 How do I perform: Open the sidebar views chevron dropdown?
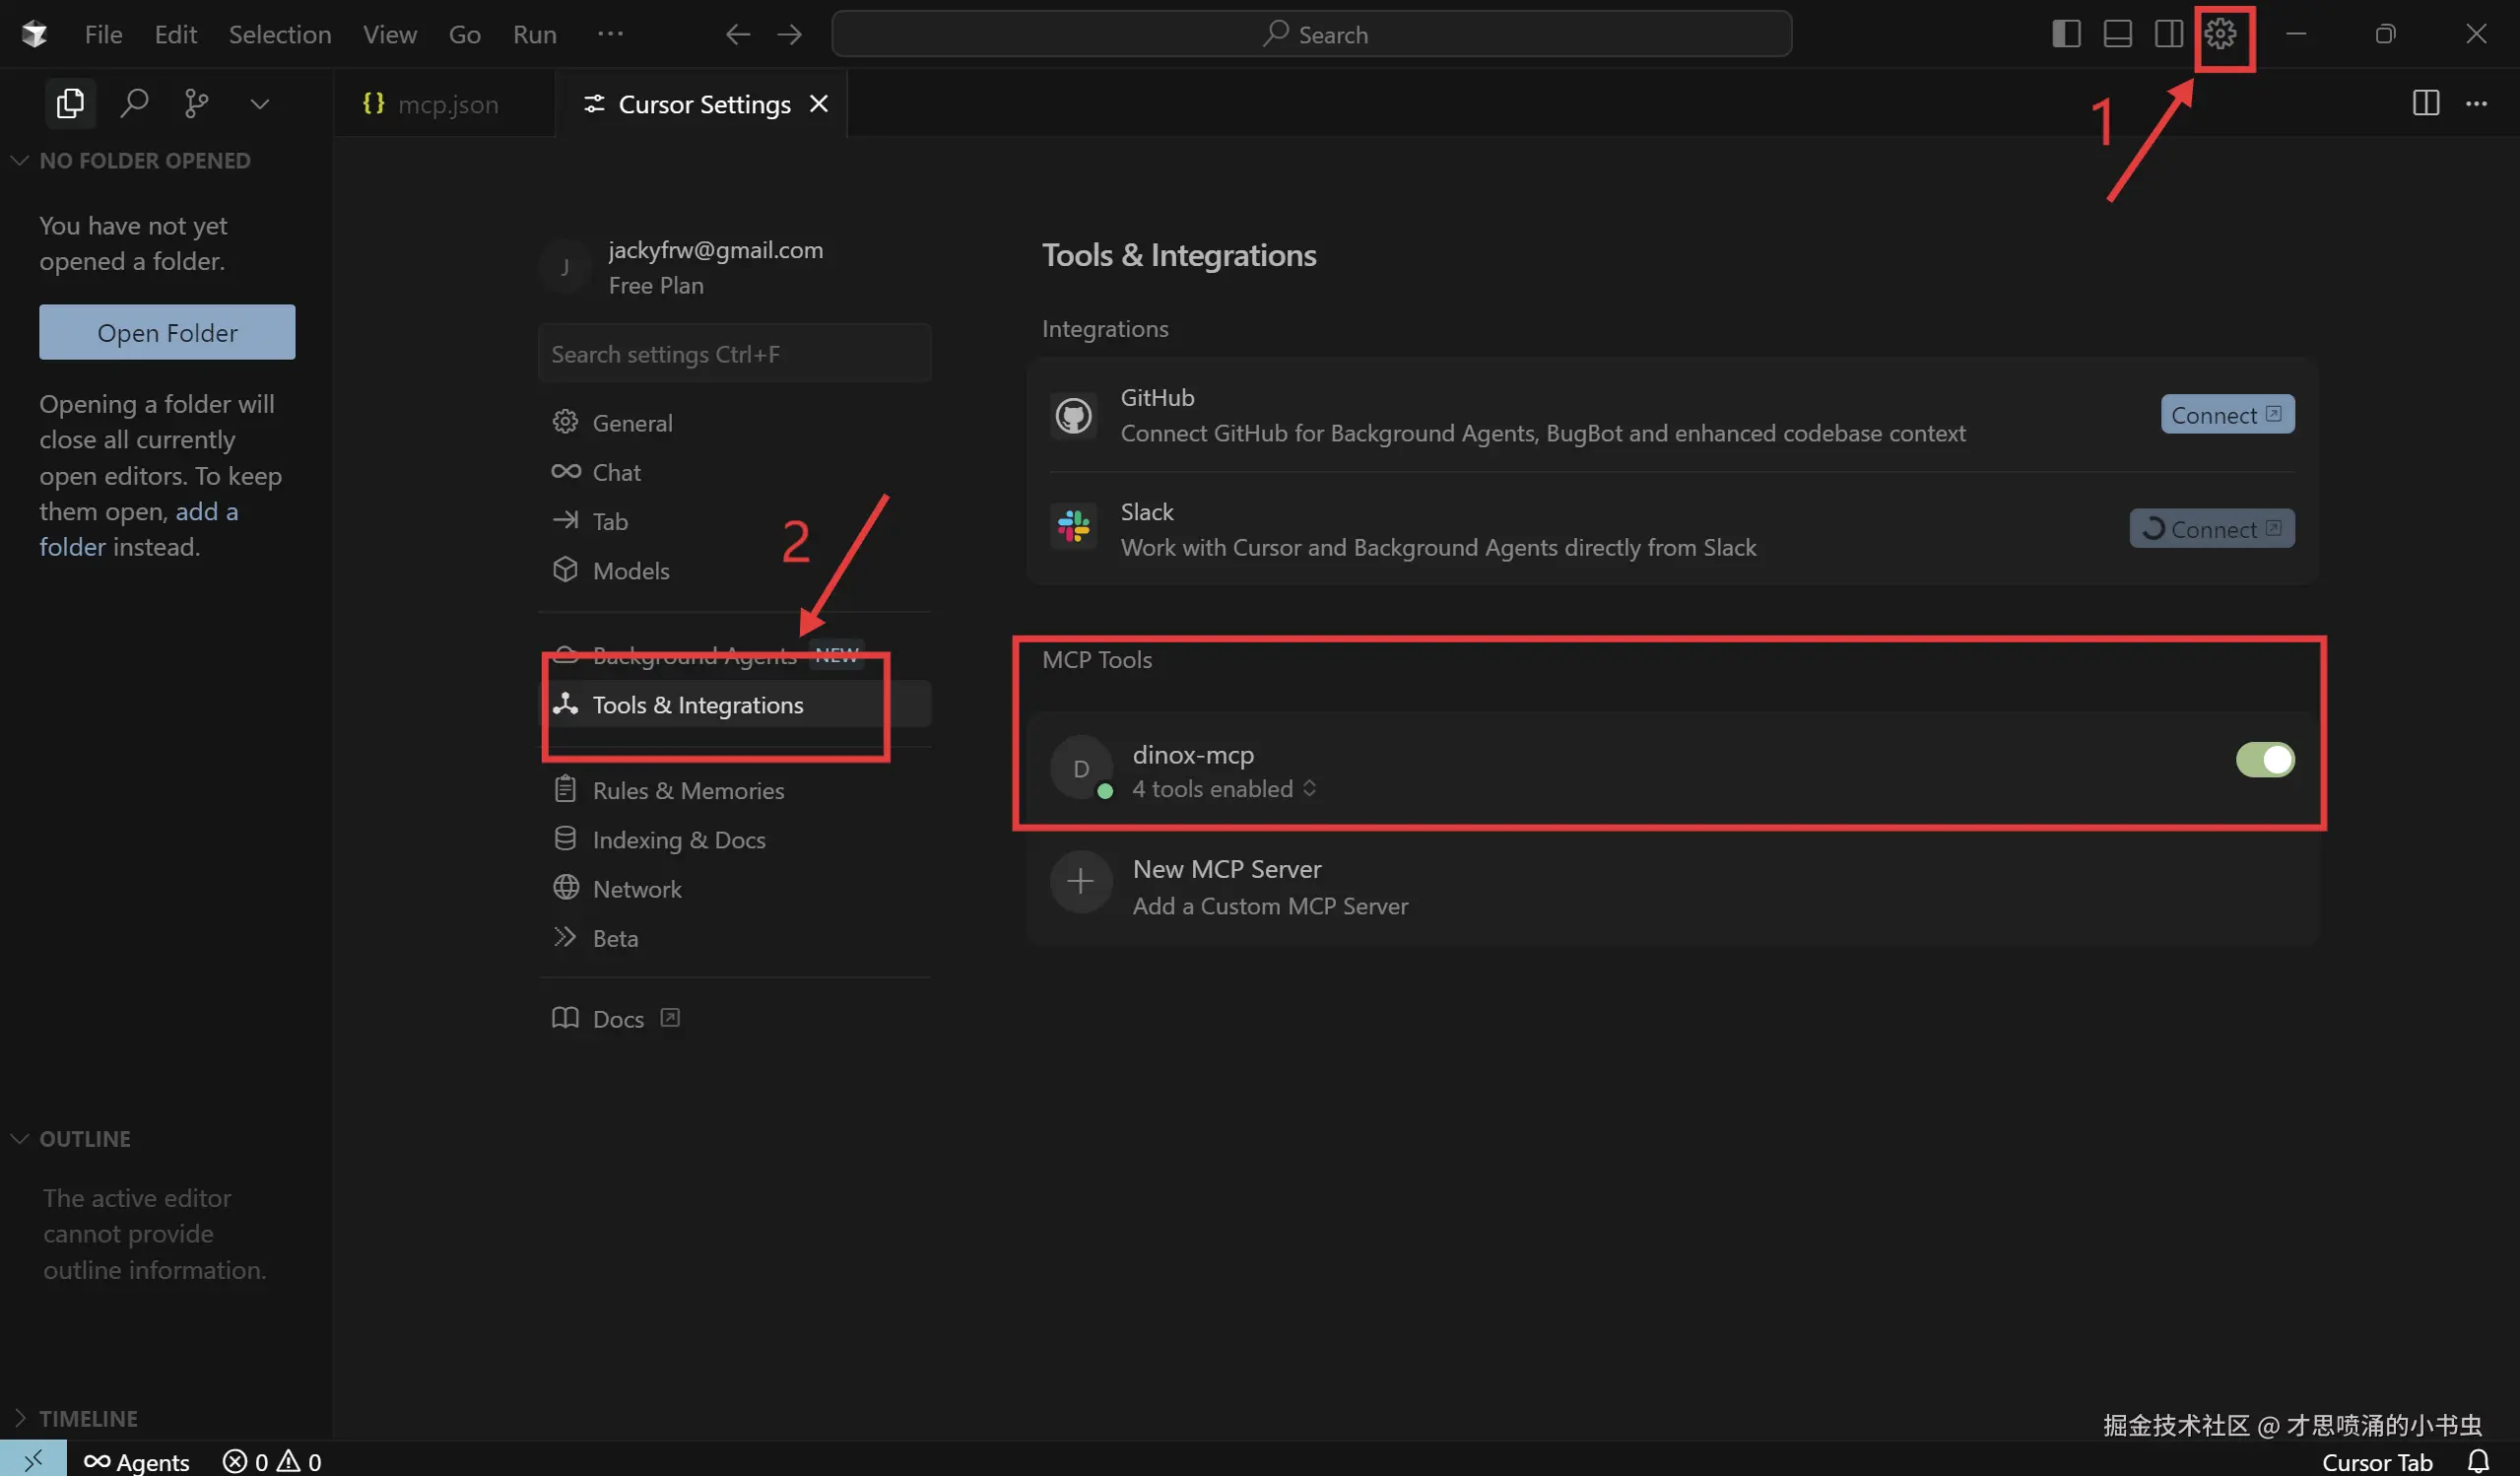(x=259, y=103)
